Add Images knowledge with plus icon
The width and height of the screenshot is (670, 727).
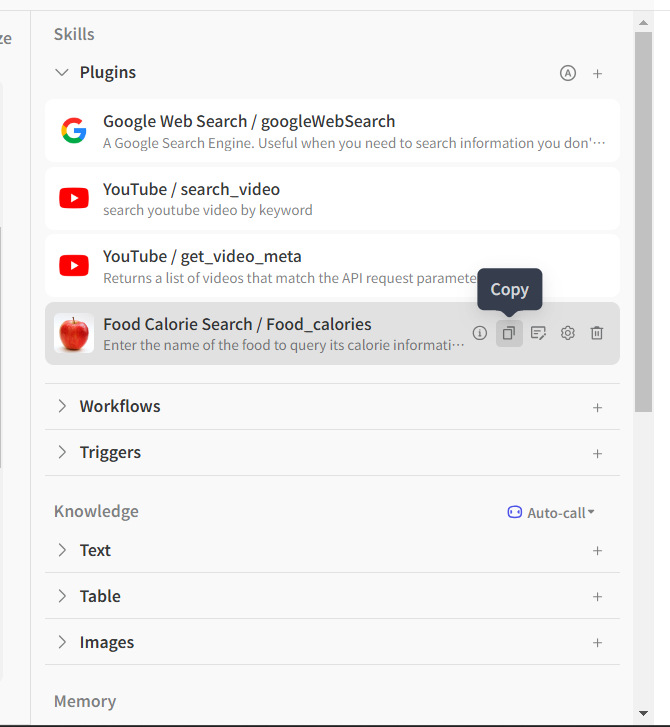point(597,643)
